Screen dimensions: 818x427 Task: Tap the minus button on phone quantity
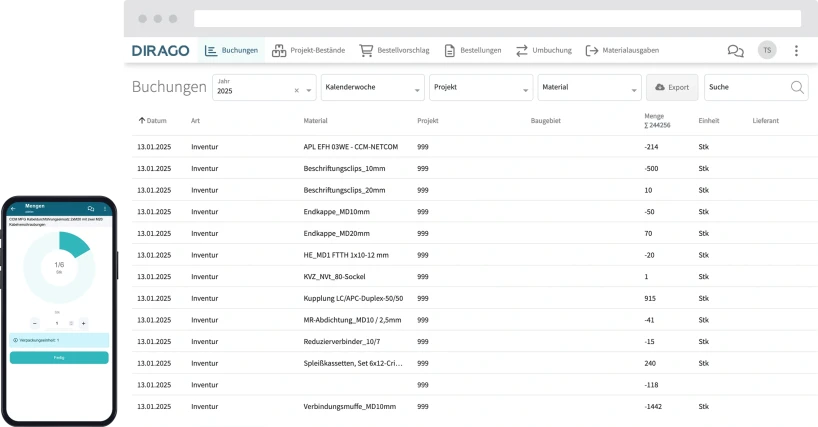point(35,323)
